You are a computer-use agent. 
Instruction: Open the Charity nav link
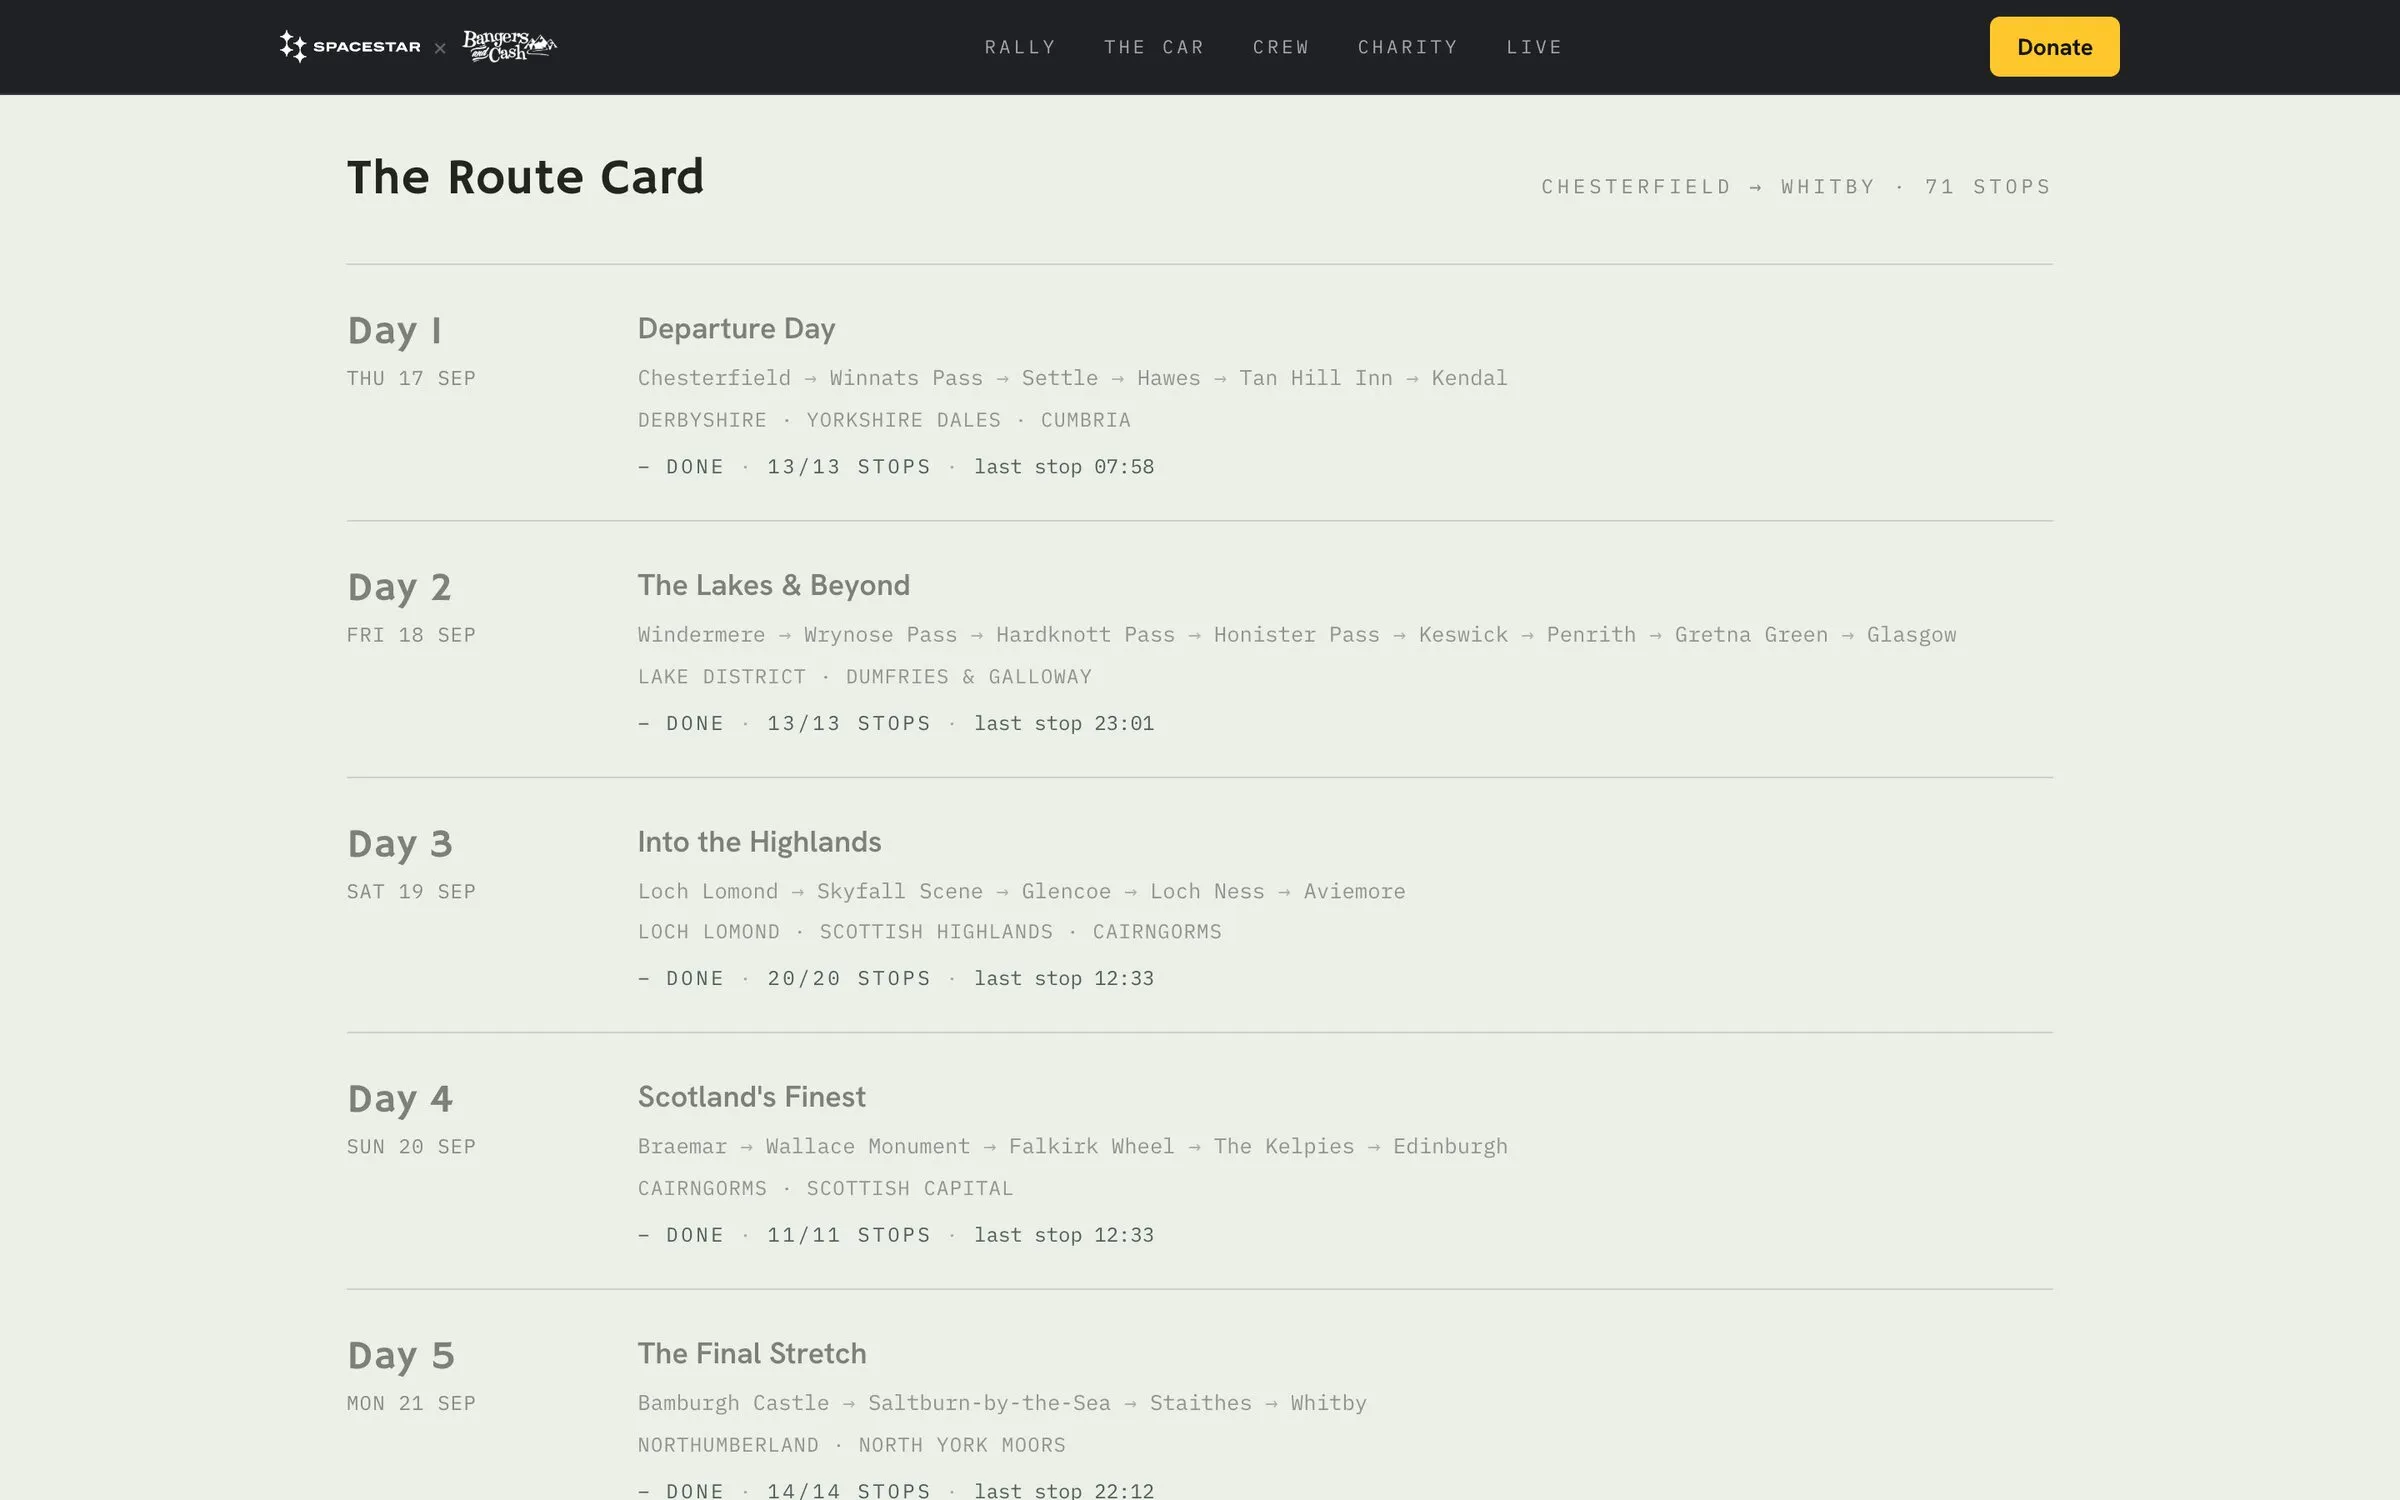(1408, 47)
